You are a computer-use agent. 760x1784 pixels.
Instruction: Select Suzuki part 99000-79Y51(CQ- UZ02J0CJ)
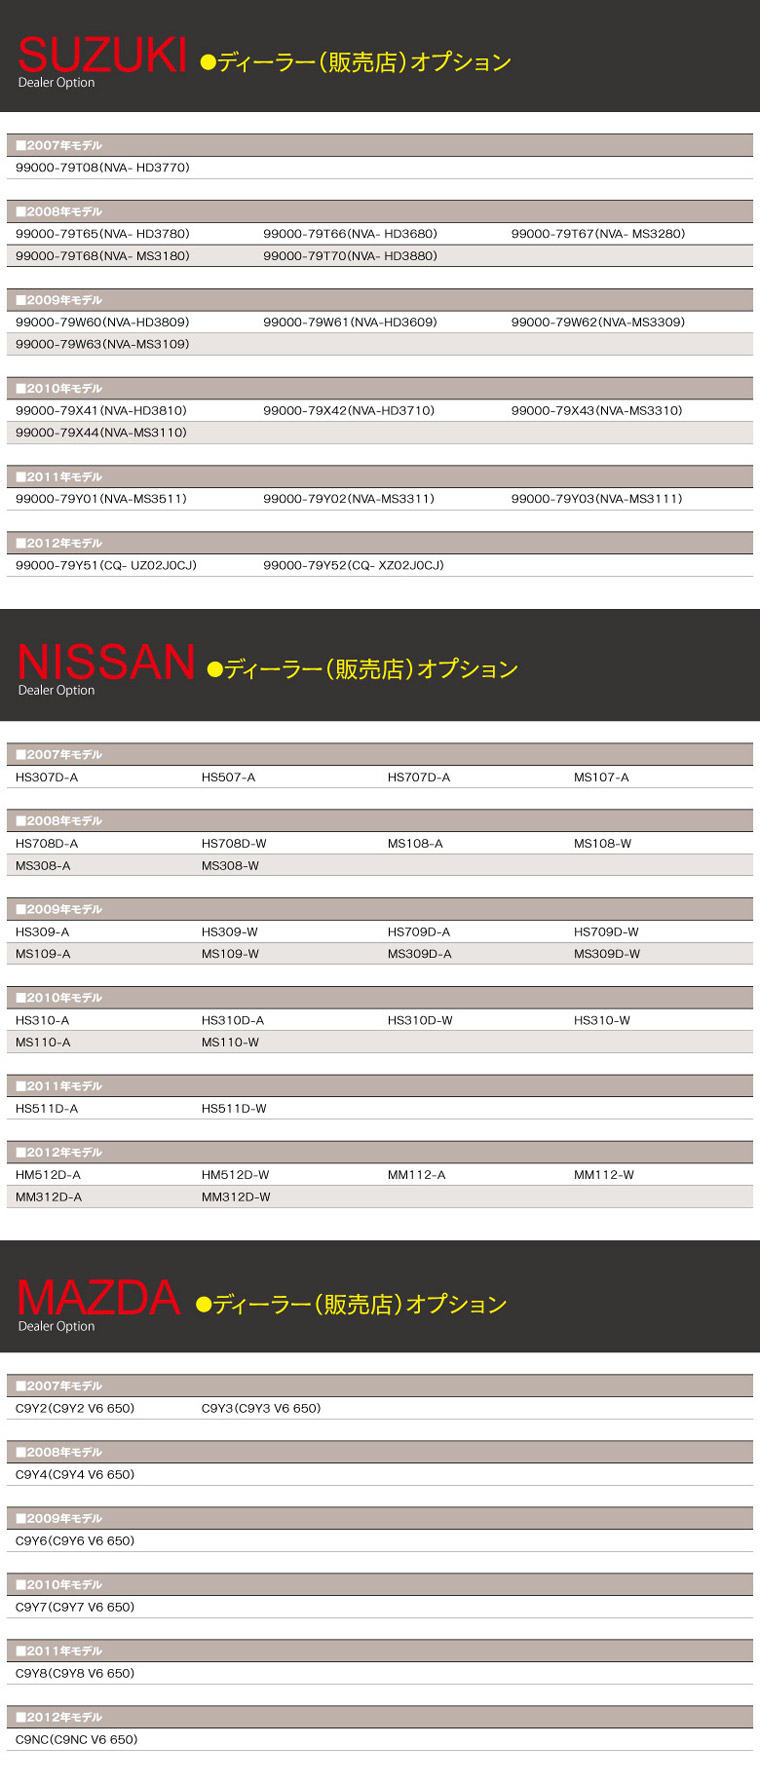click(x=106, y=565)
